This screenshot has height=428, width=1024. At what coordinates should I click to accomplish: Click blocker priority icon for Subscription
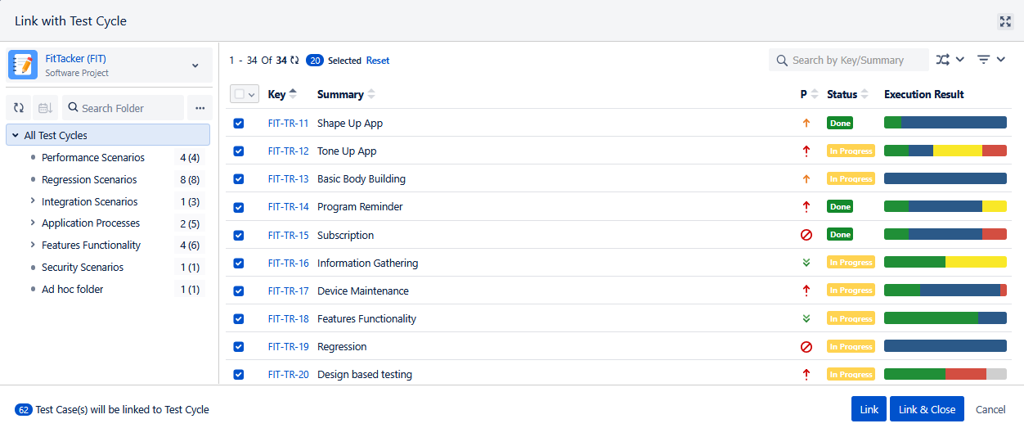point(806,235)
